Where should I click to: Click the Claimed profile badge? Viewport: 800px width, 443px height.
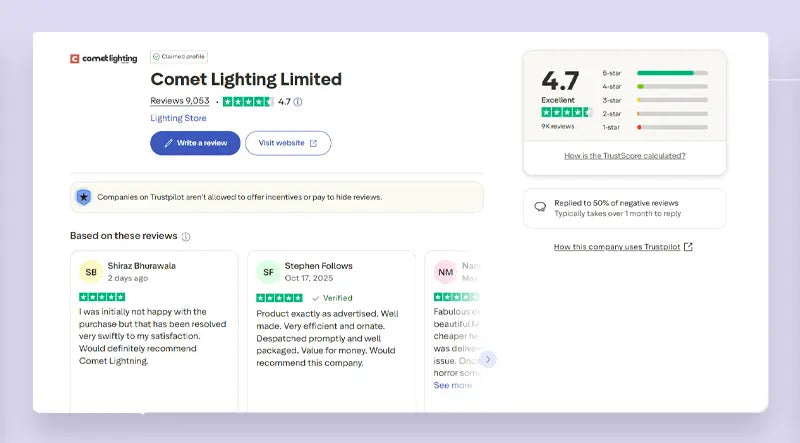click(x=179, y=57)
